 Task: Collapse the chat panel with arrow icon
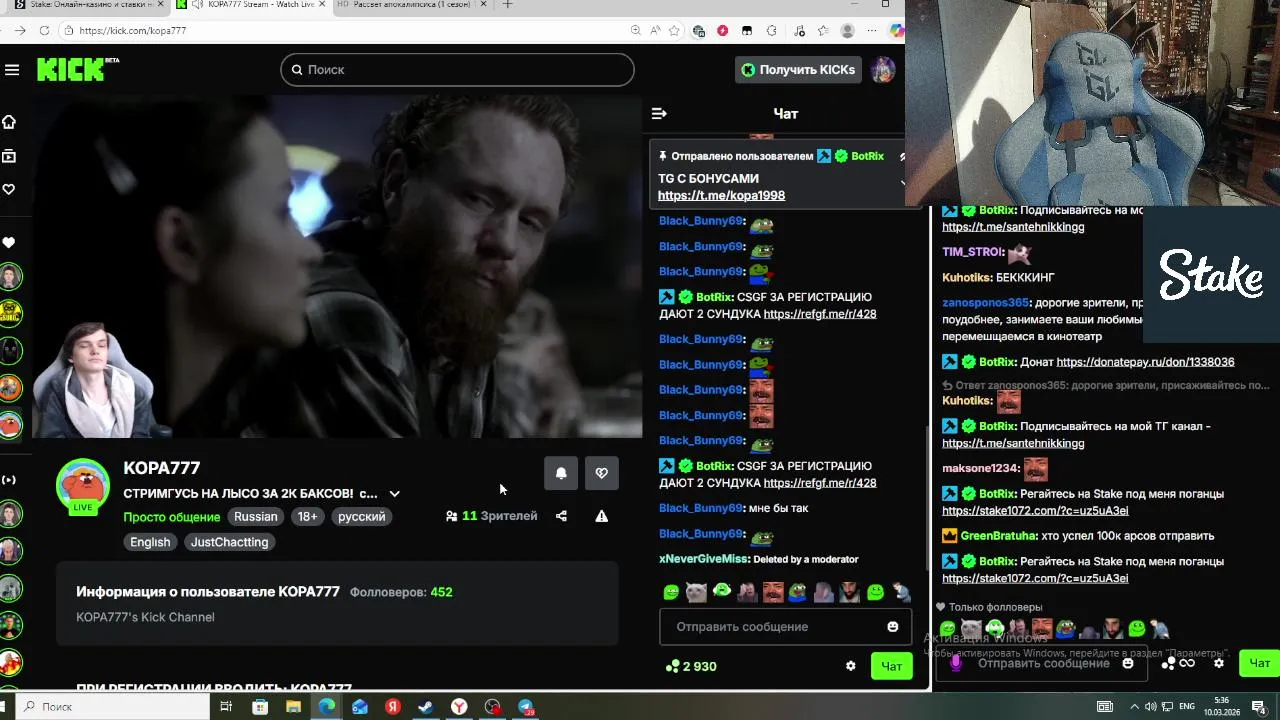pos(659,113)
